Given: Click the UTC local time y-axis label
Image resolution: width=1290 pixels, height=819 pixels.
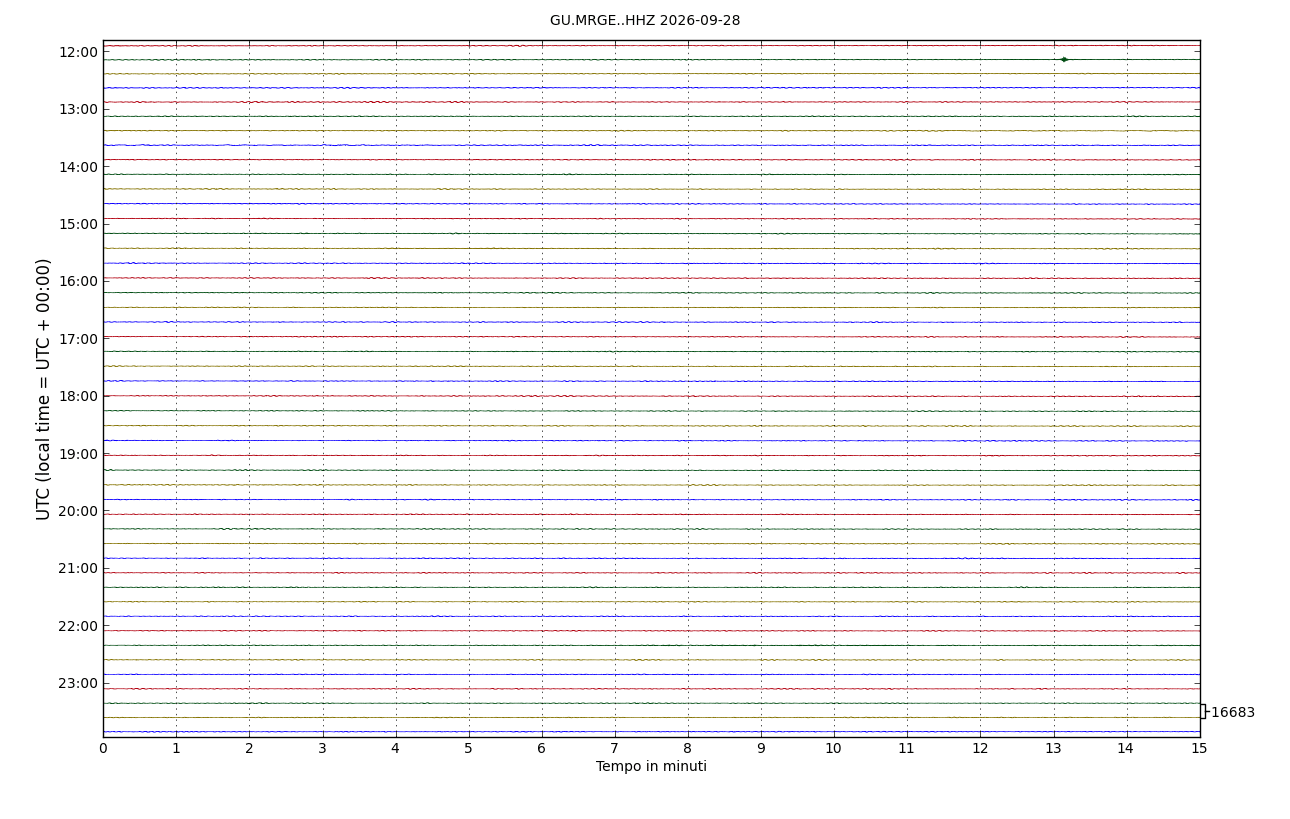Looking at the screenshot, I should coord(44,389).
